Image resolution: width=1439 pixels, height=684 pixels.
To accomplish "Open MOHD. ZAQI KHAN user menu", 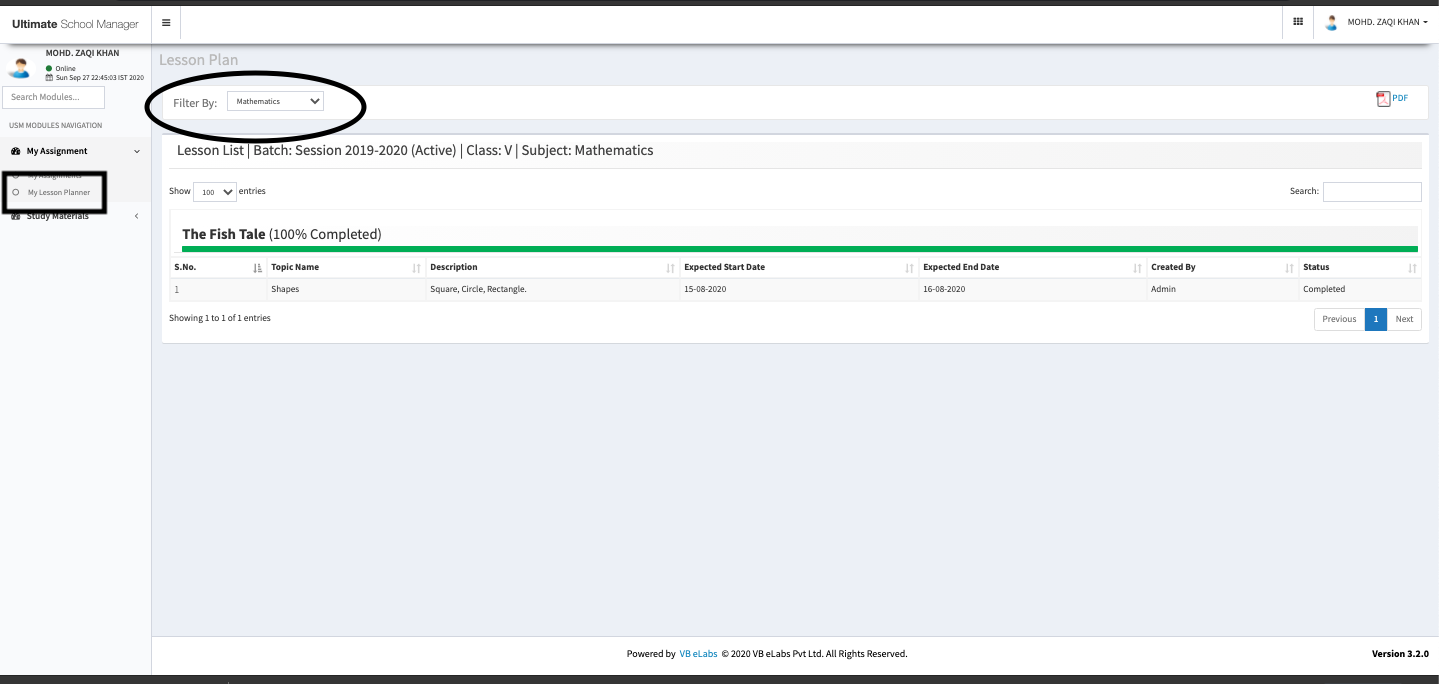I will (x=1387, y=22).
